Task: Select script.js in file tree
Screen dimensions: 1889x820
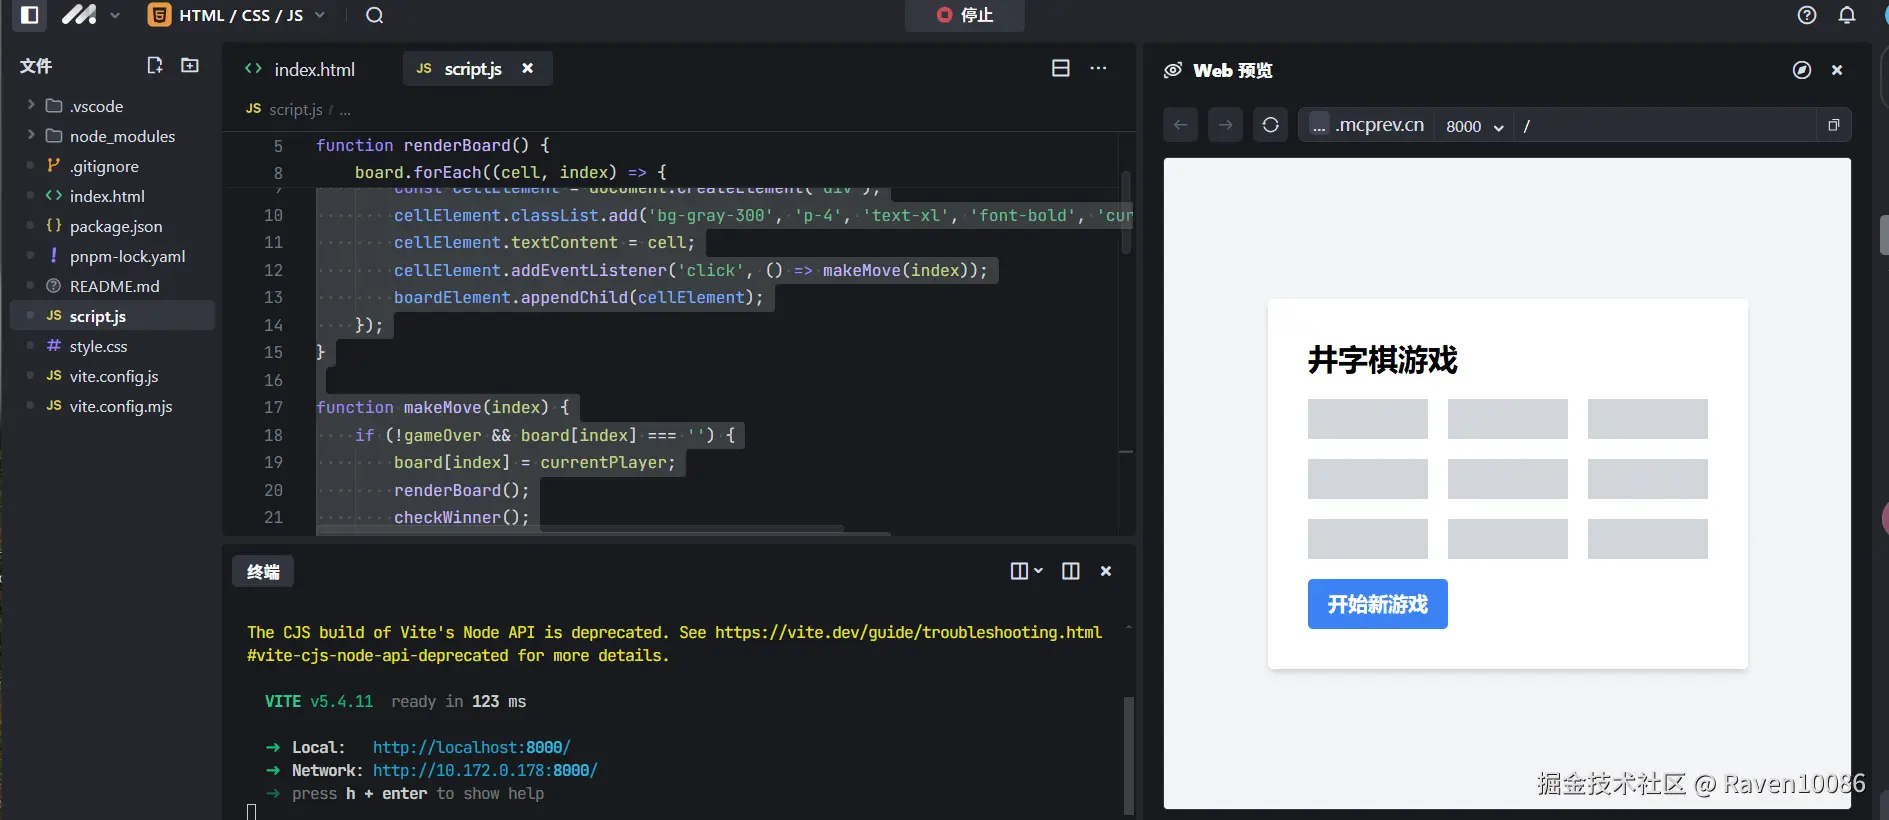Action: (112, 316)
